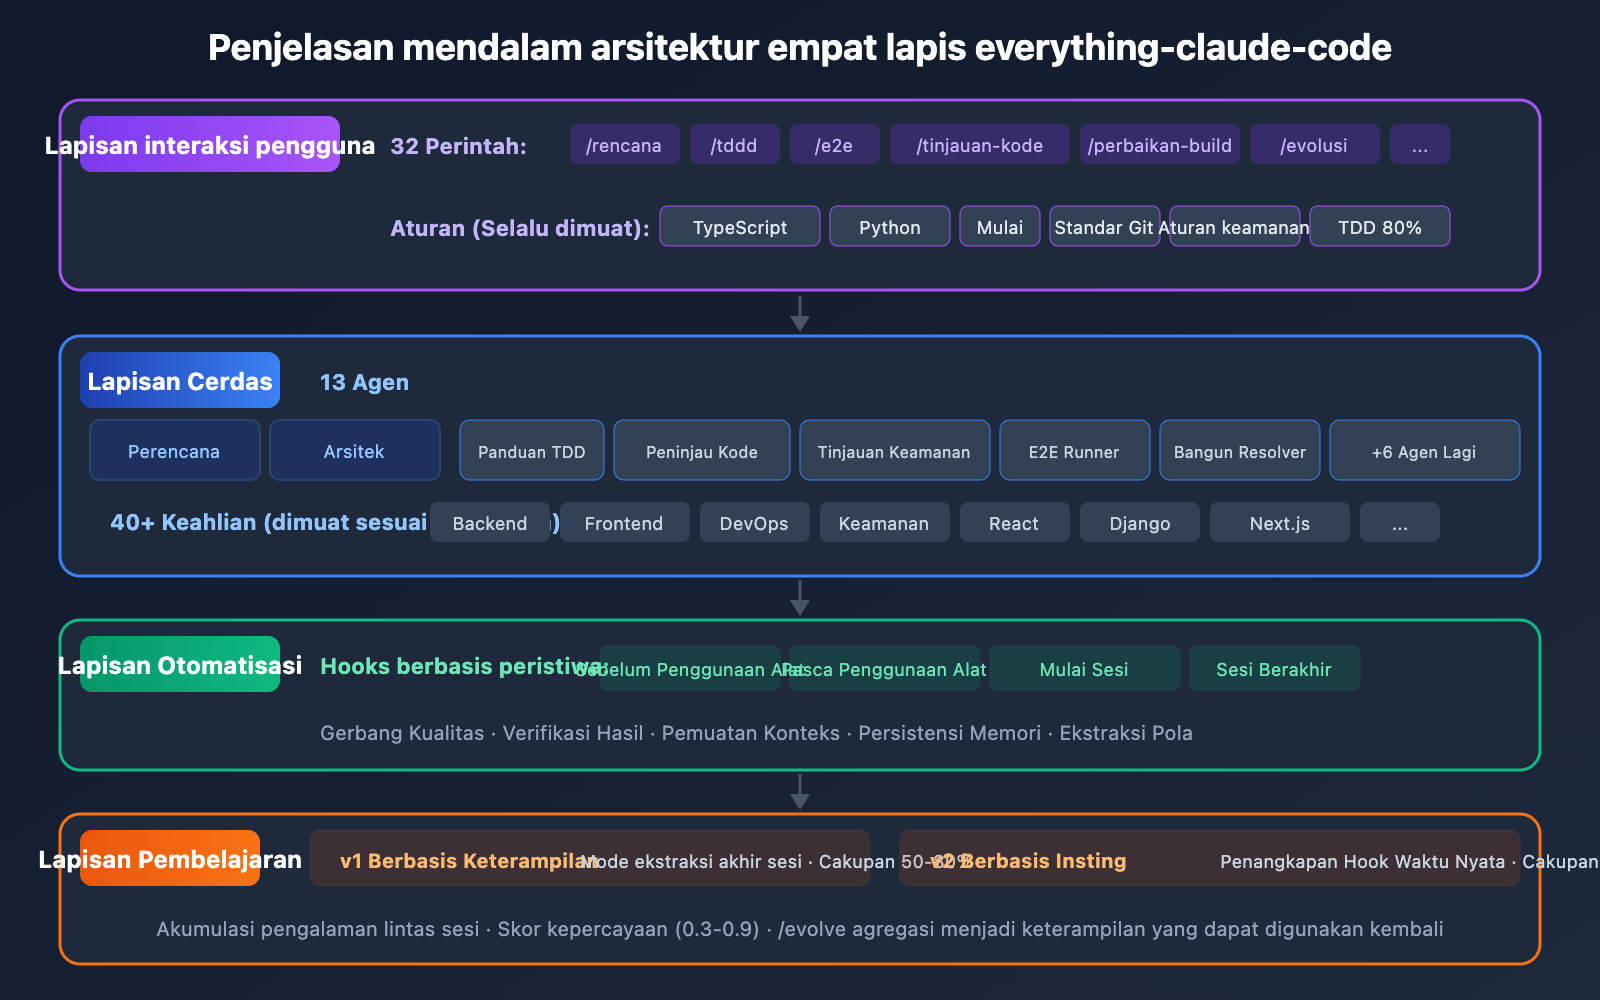The image size is (1600, 1000).
Task: Select the /tddd command
Action: [735, 144]
